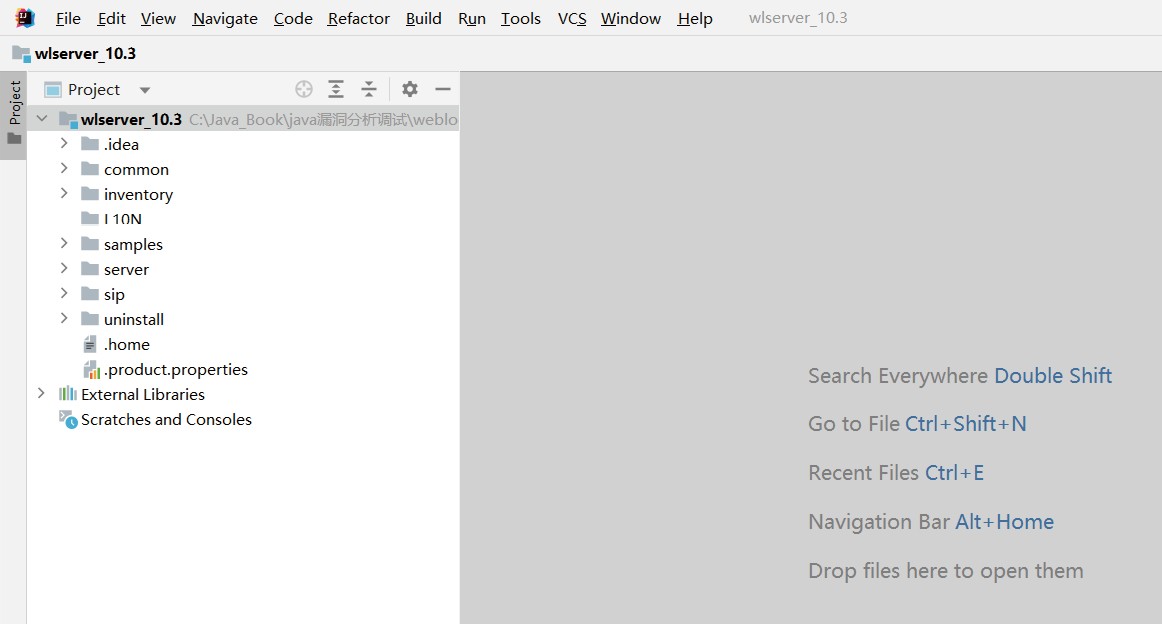Open the Code menu
Viewport: 1162px width, 624px height.
[293, 19]
